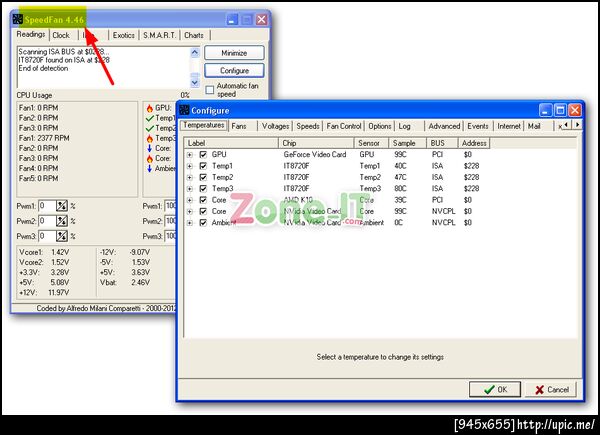
Task: Enable Automatic fan speed checkbox
Action: 210,90
